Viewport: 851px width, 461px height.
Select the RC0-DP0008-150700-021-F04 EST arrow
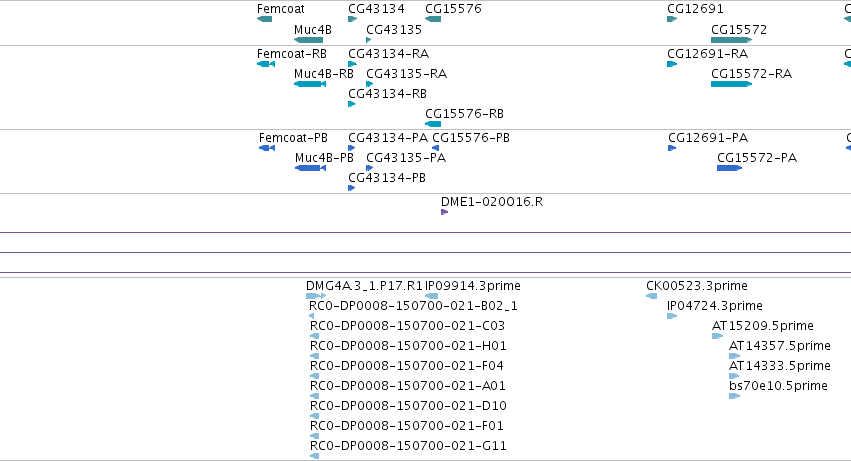[314, 376]
